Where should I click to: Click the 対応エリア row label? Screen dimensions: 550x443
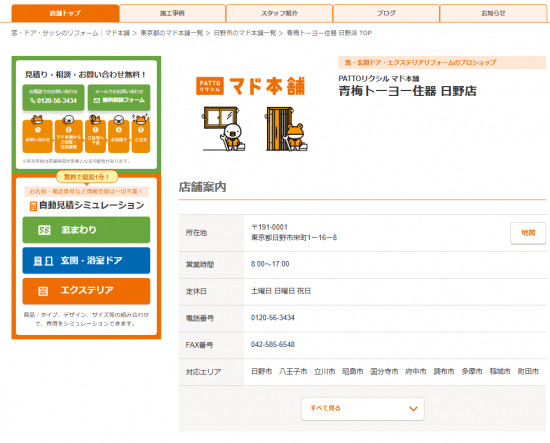click(203, 372)
